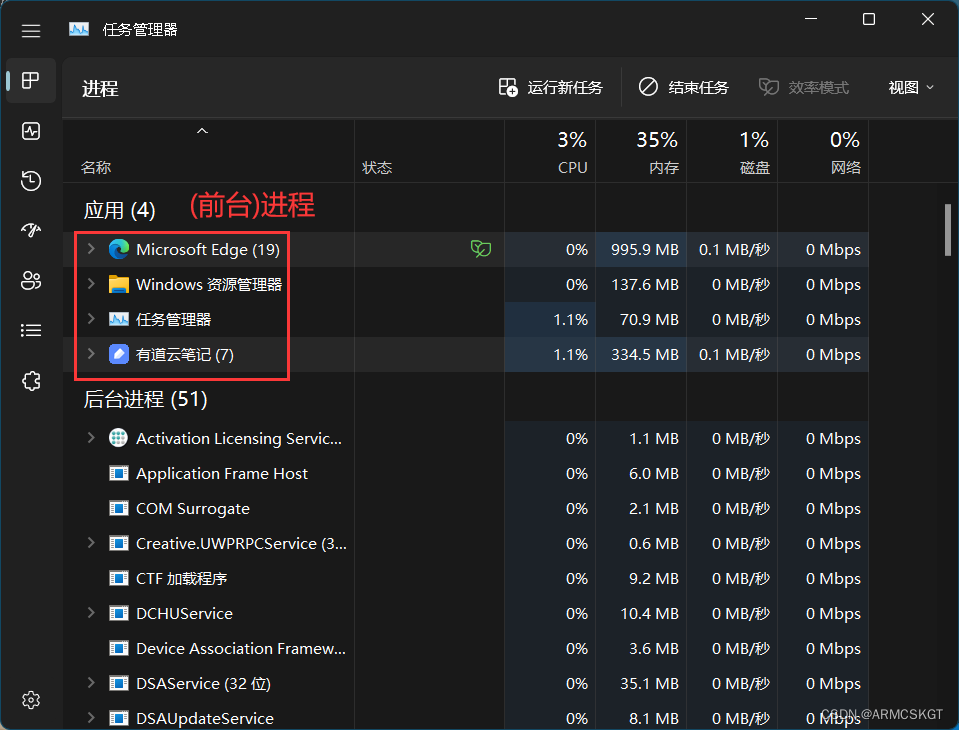
Task: Open the Details list icon in sidebar
Action: (x=31, y=331)
